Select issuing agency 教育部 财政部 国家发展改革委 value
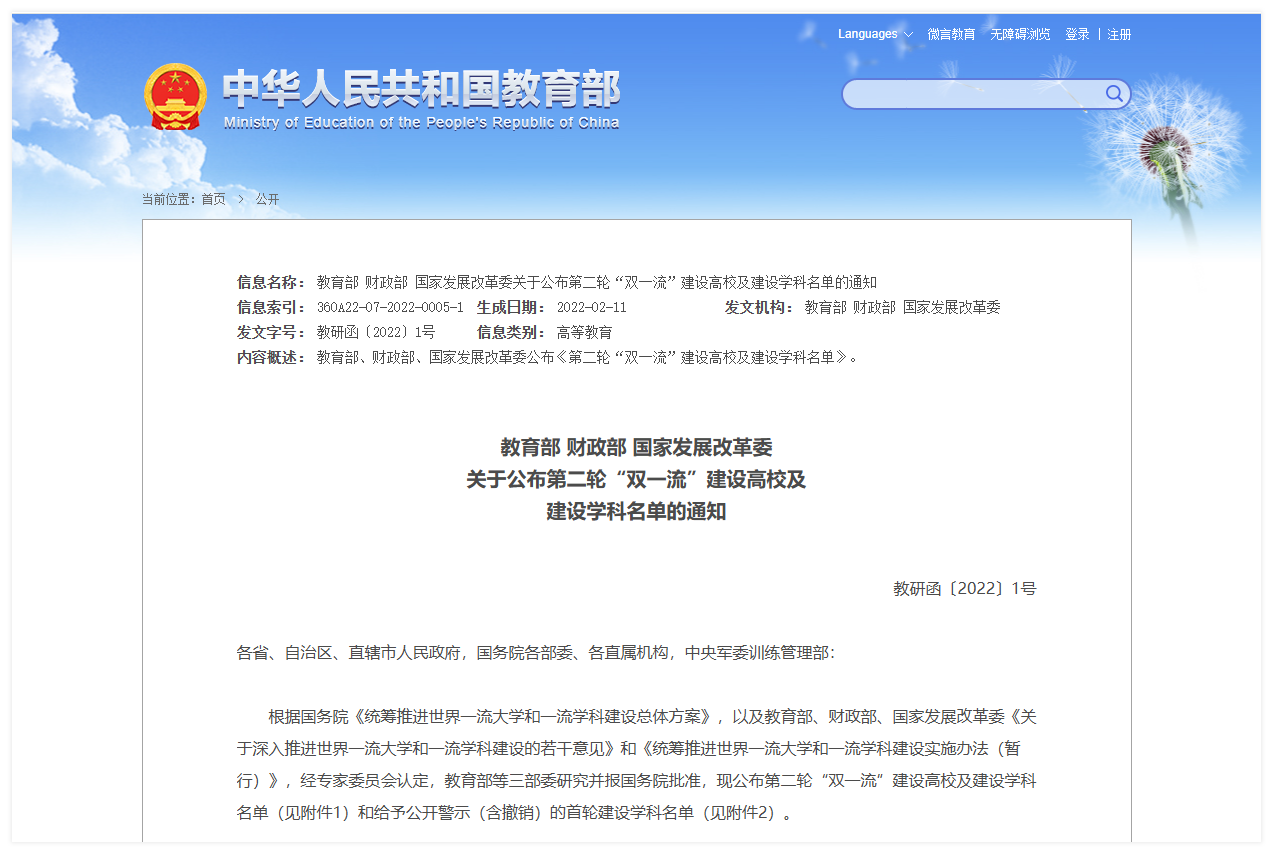The height and width of the screenshot is (856, 1269). (903, 308)
